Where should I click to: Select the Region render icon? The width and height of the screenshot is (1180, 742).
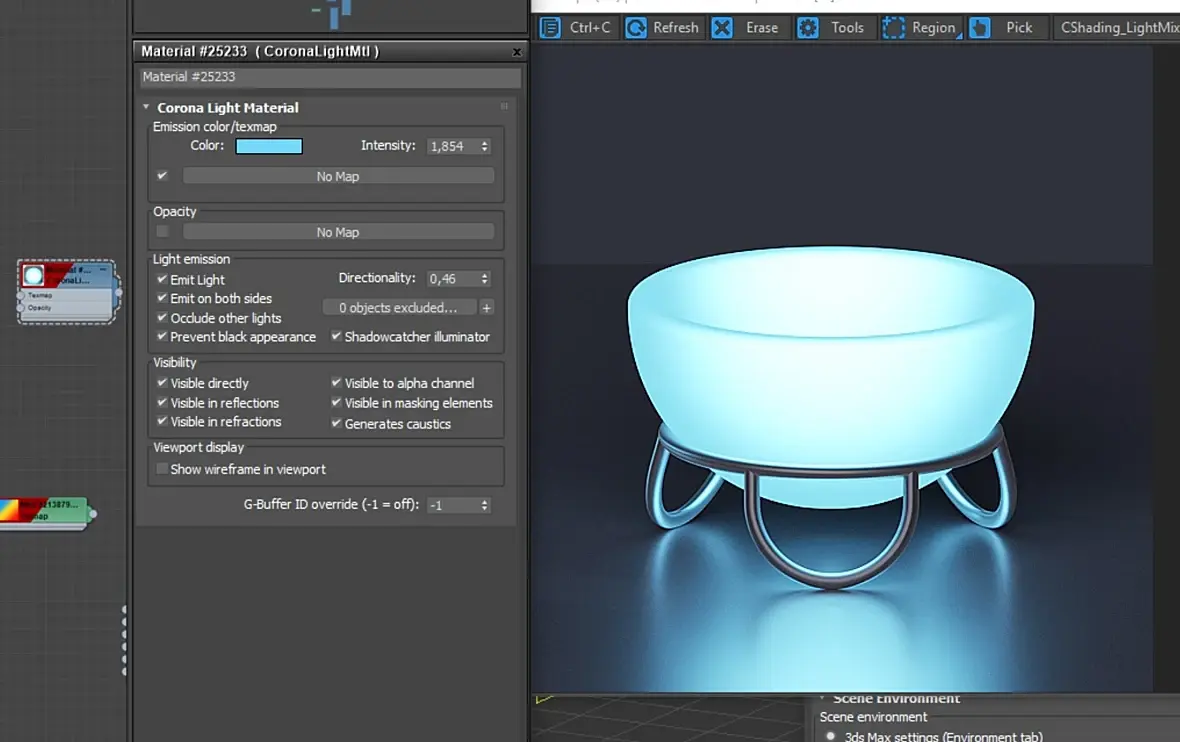(893, 28)
